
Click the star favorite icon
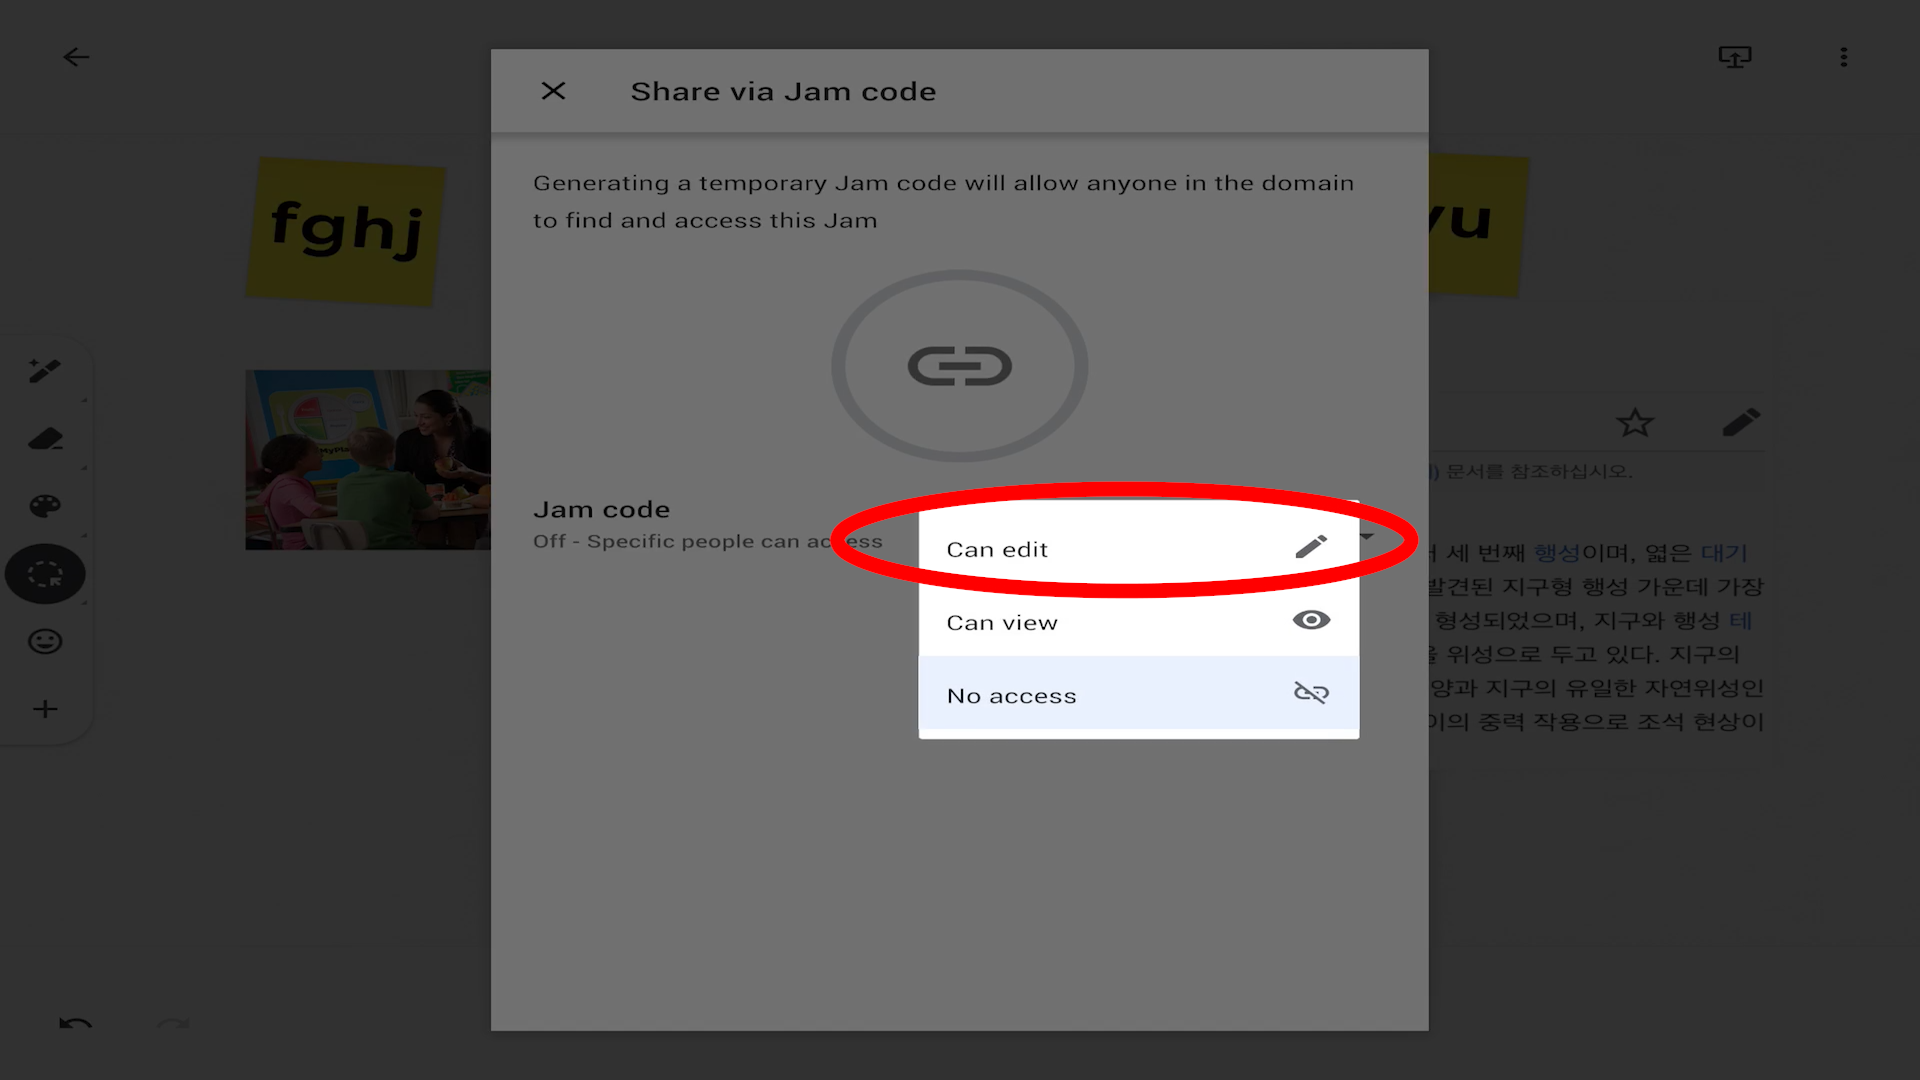1635,423
